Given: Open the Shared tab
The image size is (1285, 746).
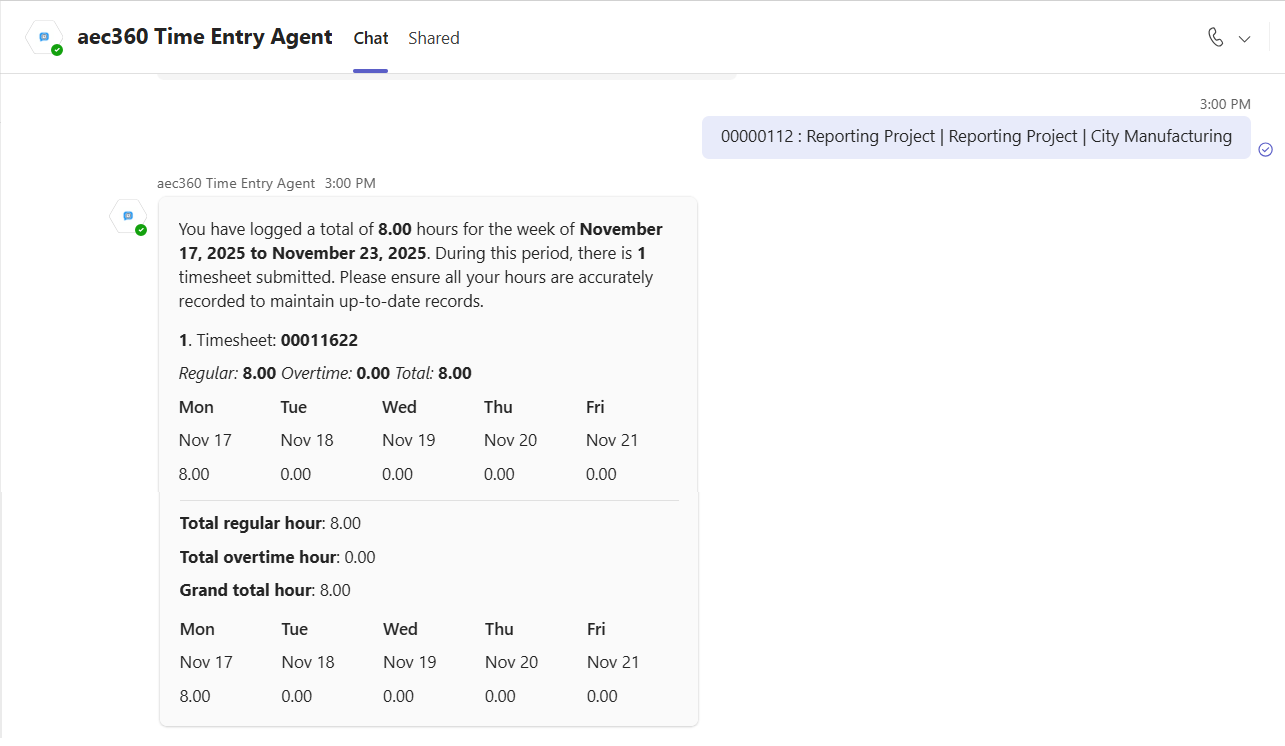Looking at the screenshot, I should point(434,38).
